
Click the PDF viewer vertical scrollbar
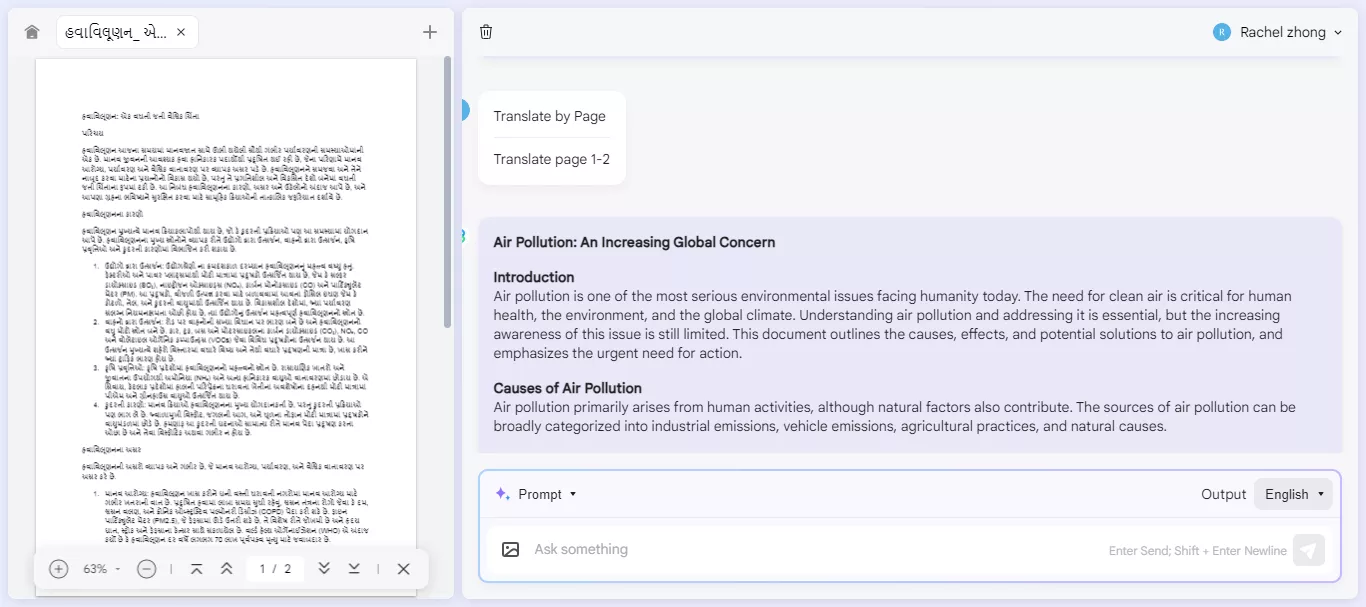point(447,190)
